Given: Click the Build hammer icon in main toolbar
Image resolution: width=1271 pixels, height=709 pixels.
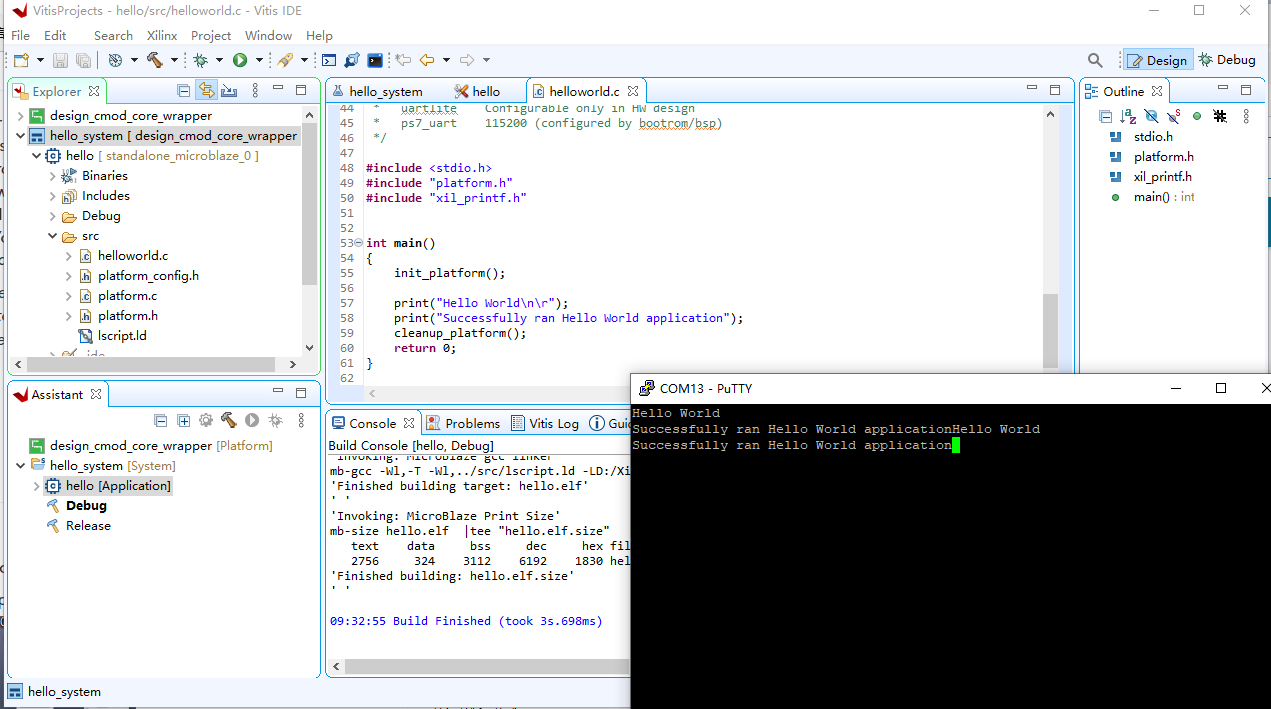Looking at the screenshot, I should click(x=154, y=60).
